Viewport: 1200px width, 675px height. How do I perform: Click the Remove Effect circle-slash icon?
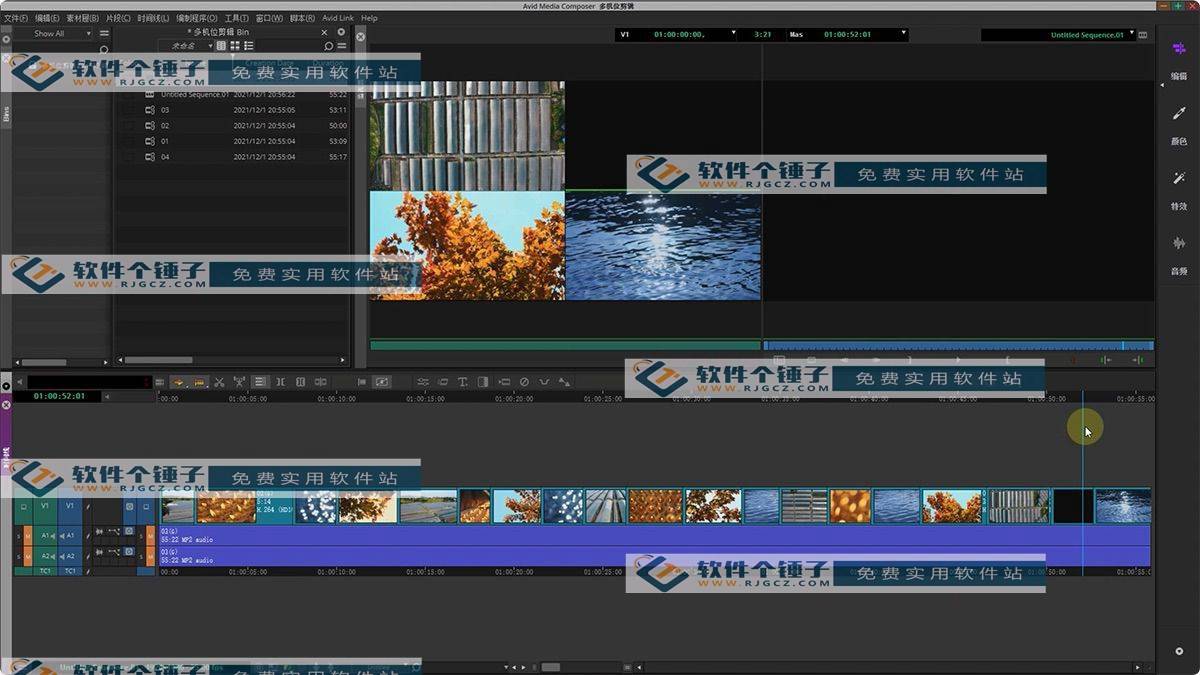[524, 381]
